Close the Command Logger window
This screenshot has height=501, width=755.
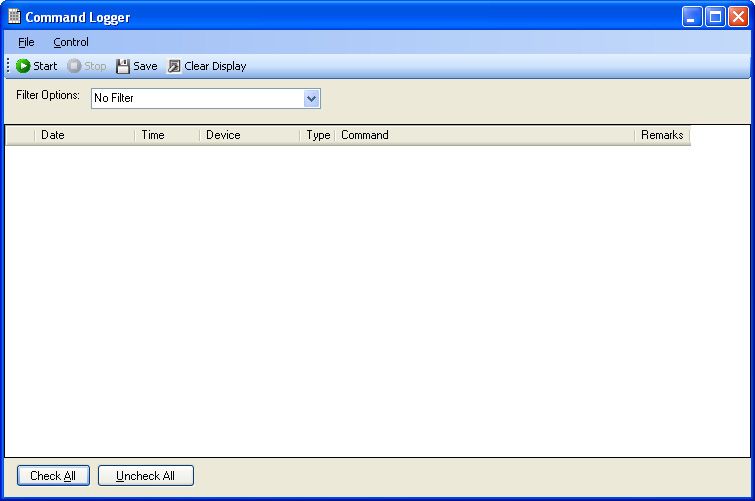(x=738, y=17)
